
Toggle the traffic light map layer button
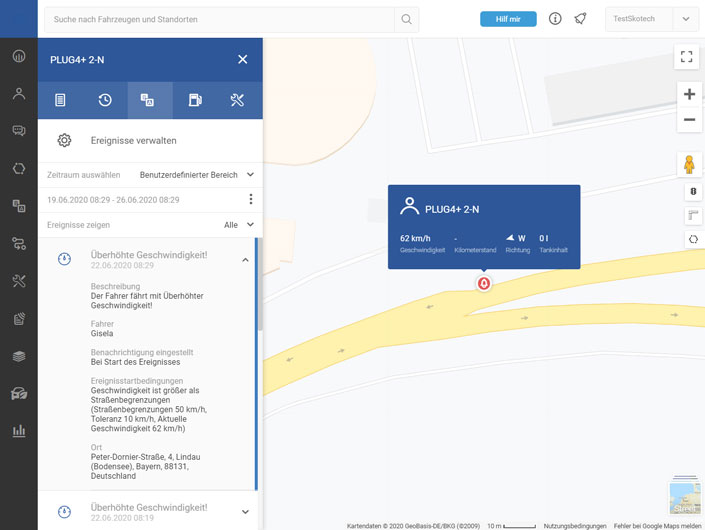point(693,192)
